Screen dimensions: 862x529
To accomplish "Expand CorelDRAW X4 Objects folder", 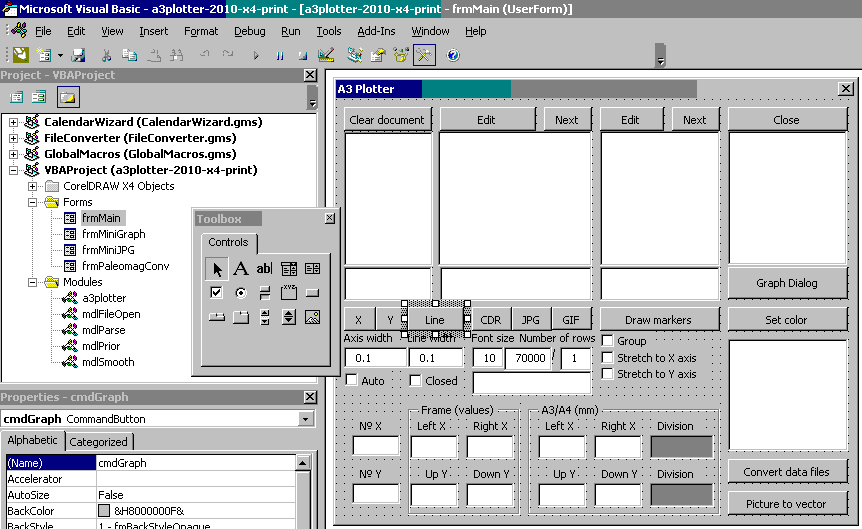I will [32, 186].
